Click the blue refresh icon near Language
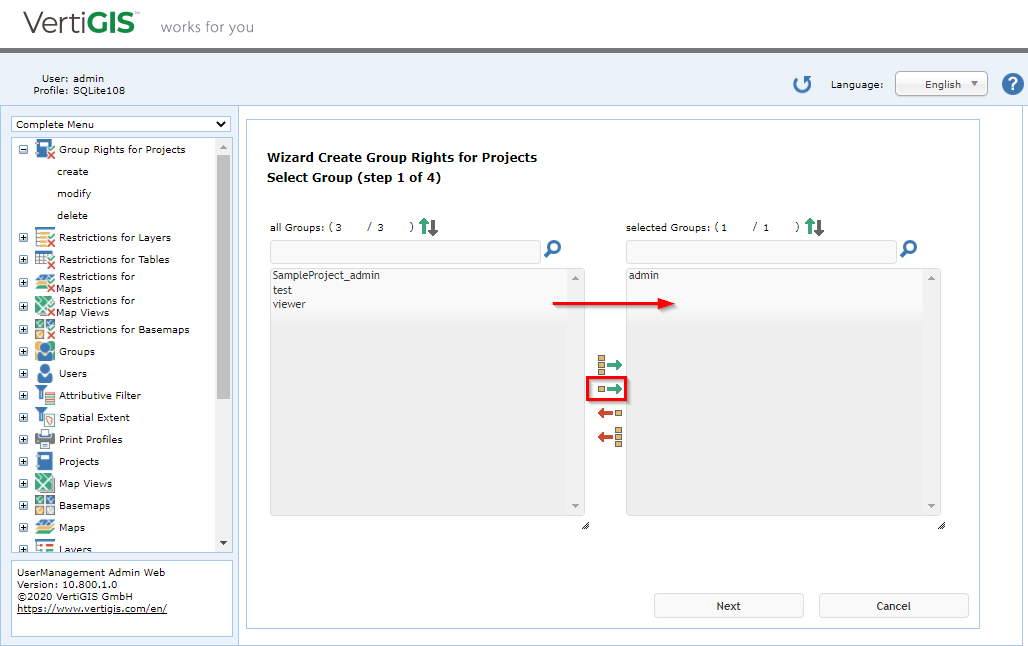The width and height of the screenshot is (1028, 646). click(802, 84)
